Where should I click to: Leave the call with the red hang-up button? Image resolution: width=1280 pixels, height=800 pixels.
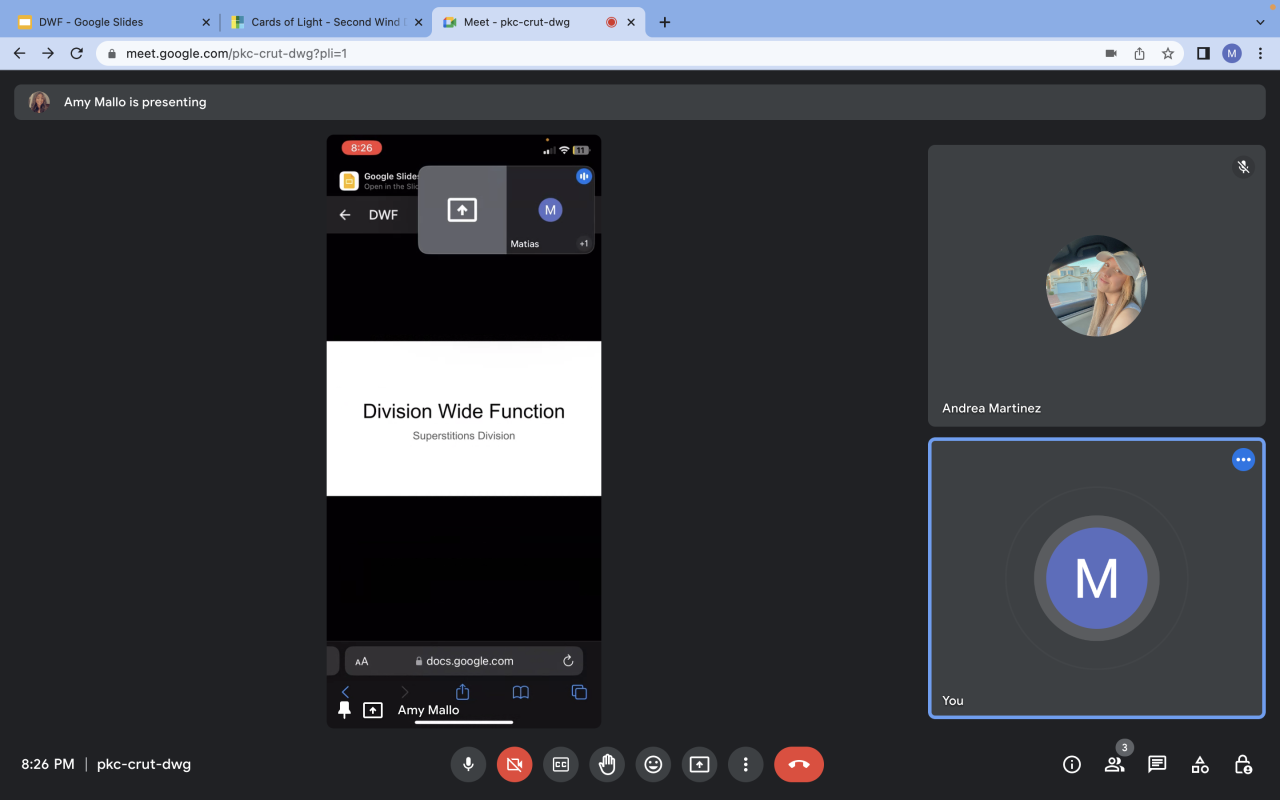pos(798,765)
